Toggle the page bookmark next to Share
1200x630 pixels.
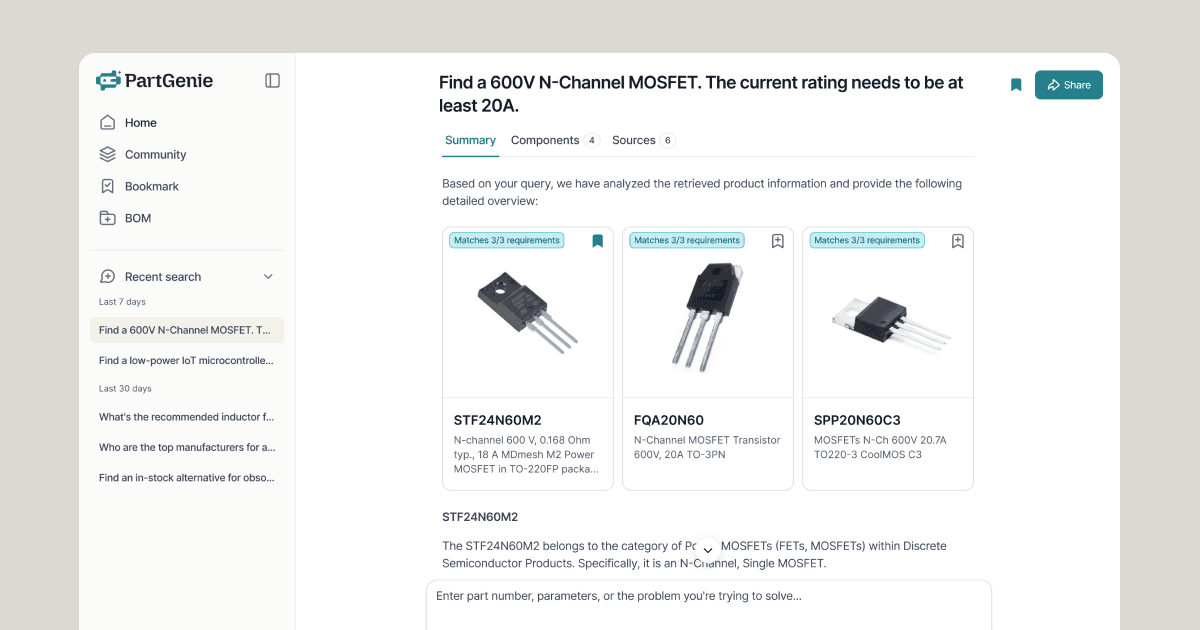(1016, 85)
